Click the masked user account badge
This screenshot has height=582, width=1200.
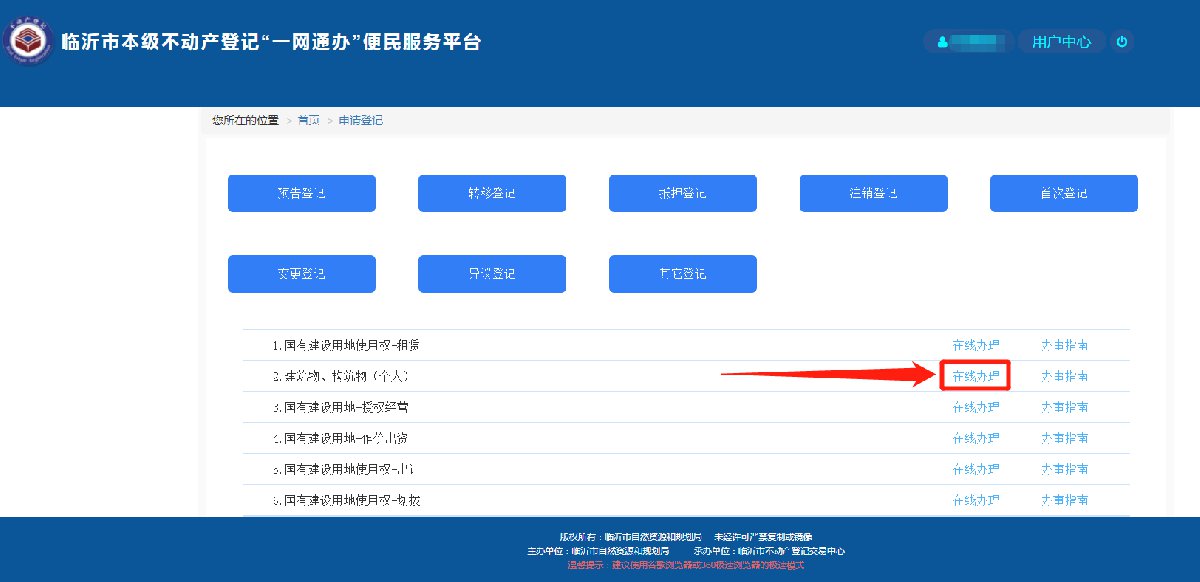[967, 42]
